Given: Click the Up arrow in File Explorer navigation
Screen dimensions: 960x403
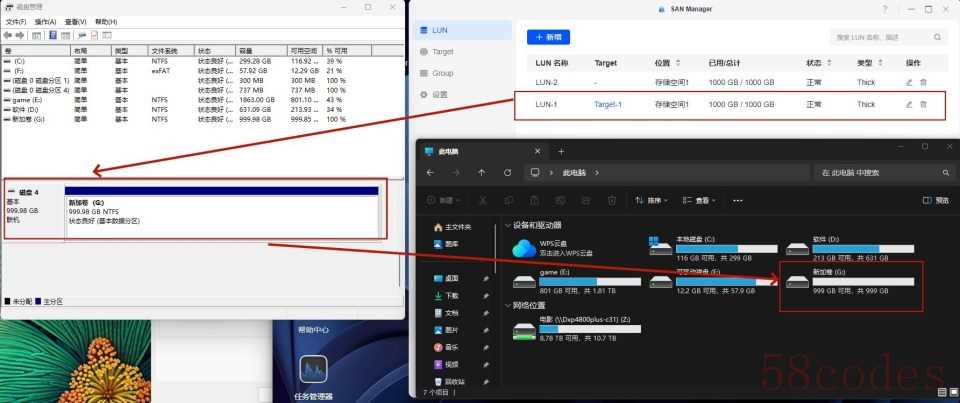Looking at the screenshot, I should (482, 172).
